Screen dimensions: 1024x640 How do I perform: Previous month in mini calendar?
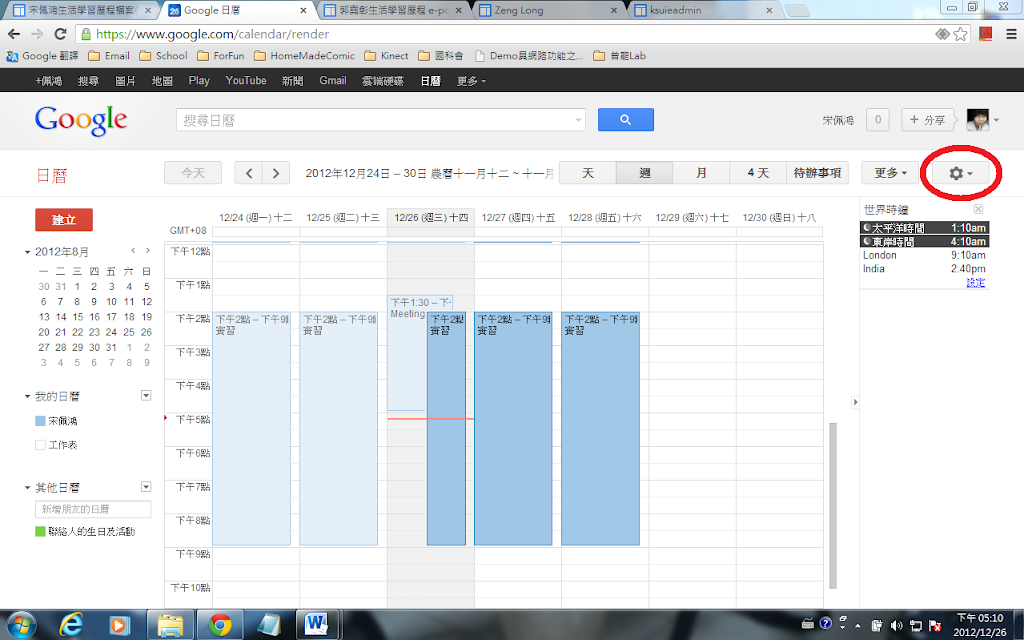(x=133, y=251)
